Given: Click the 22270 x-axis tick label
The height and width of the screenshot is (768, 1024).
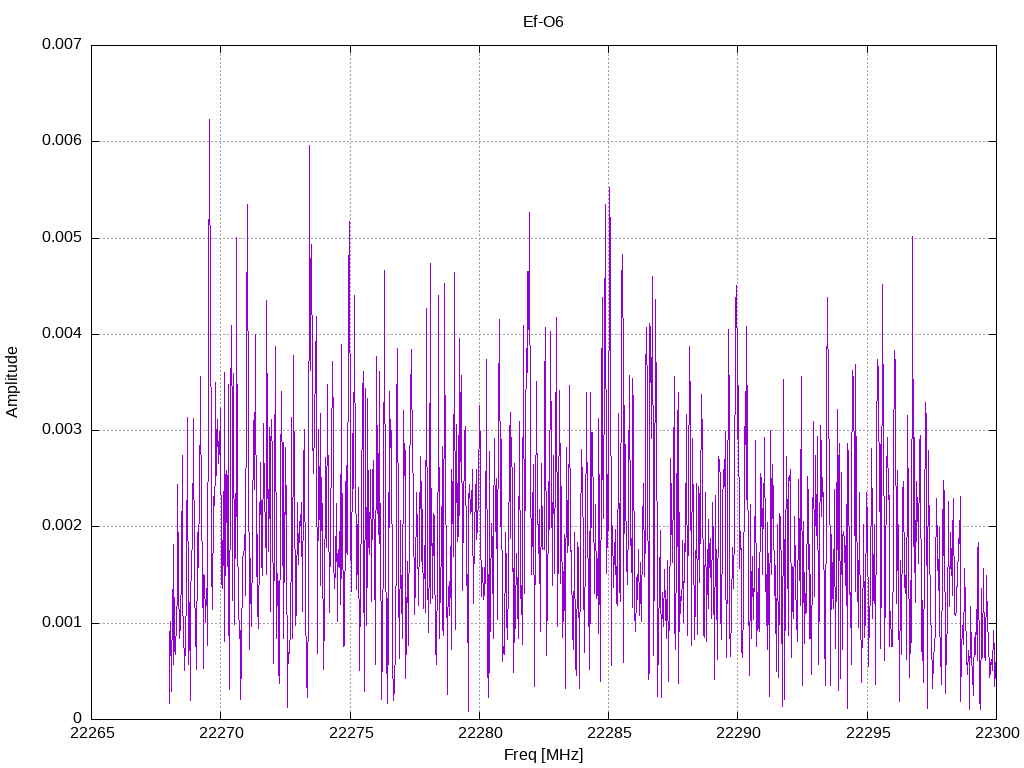Looking at the screenshot, I should click(x=221, y=733).
